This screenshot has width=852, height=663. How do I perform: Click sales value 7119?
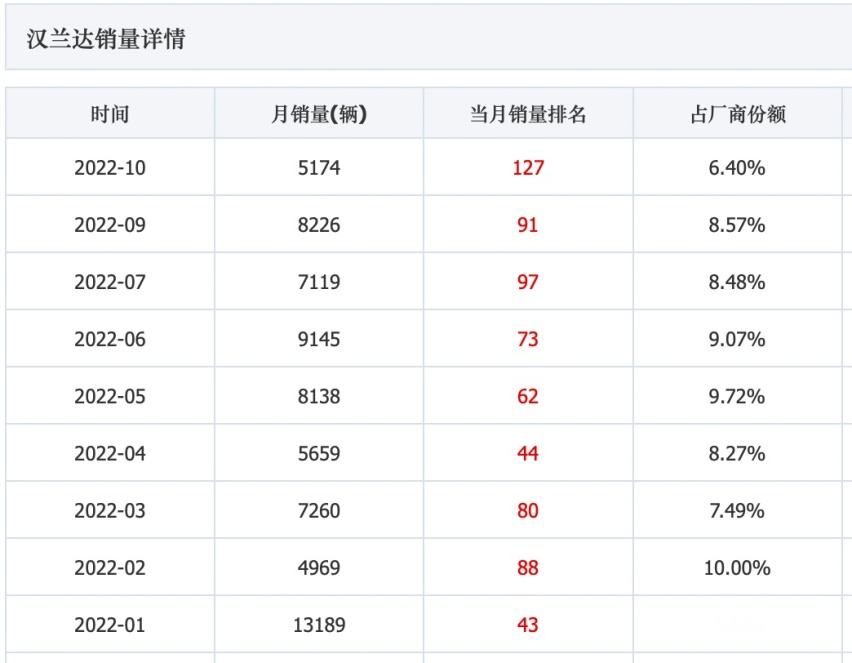(319, 282)
